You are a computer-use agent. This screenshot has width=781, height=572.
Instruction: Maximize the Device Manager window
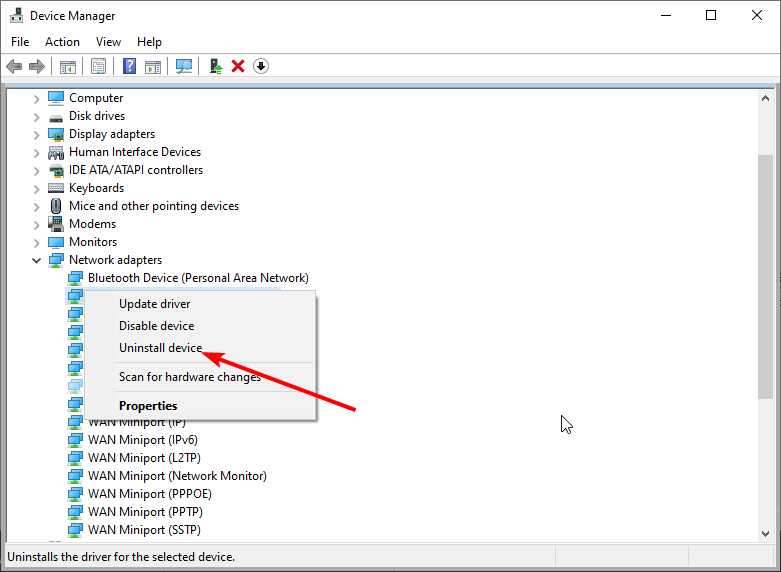pyautogui.click(x=711, y=15)
